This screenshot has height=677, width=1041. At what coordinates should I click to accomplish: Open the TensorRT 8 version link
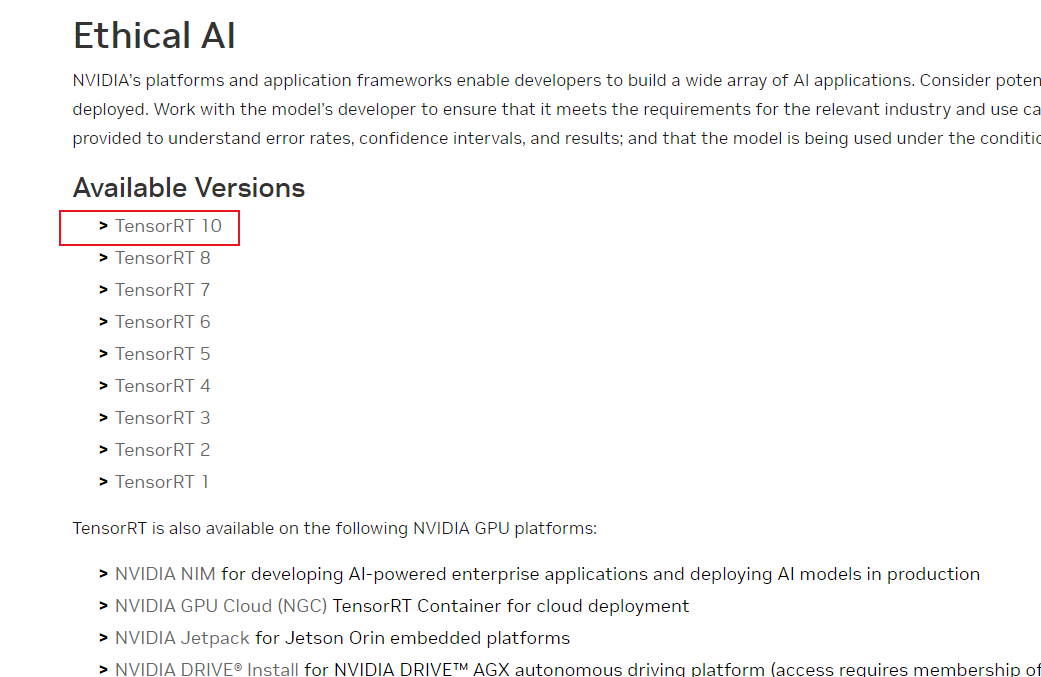(163, 258)
